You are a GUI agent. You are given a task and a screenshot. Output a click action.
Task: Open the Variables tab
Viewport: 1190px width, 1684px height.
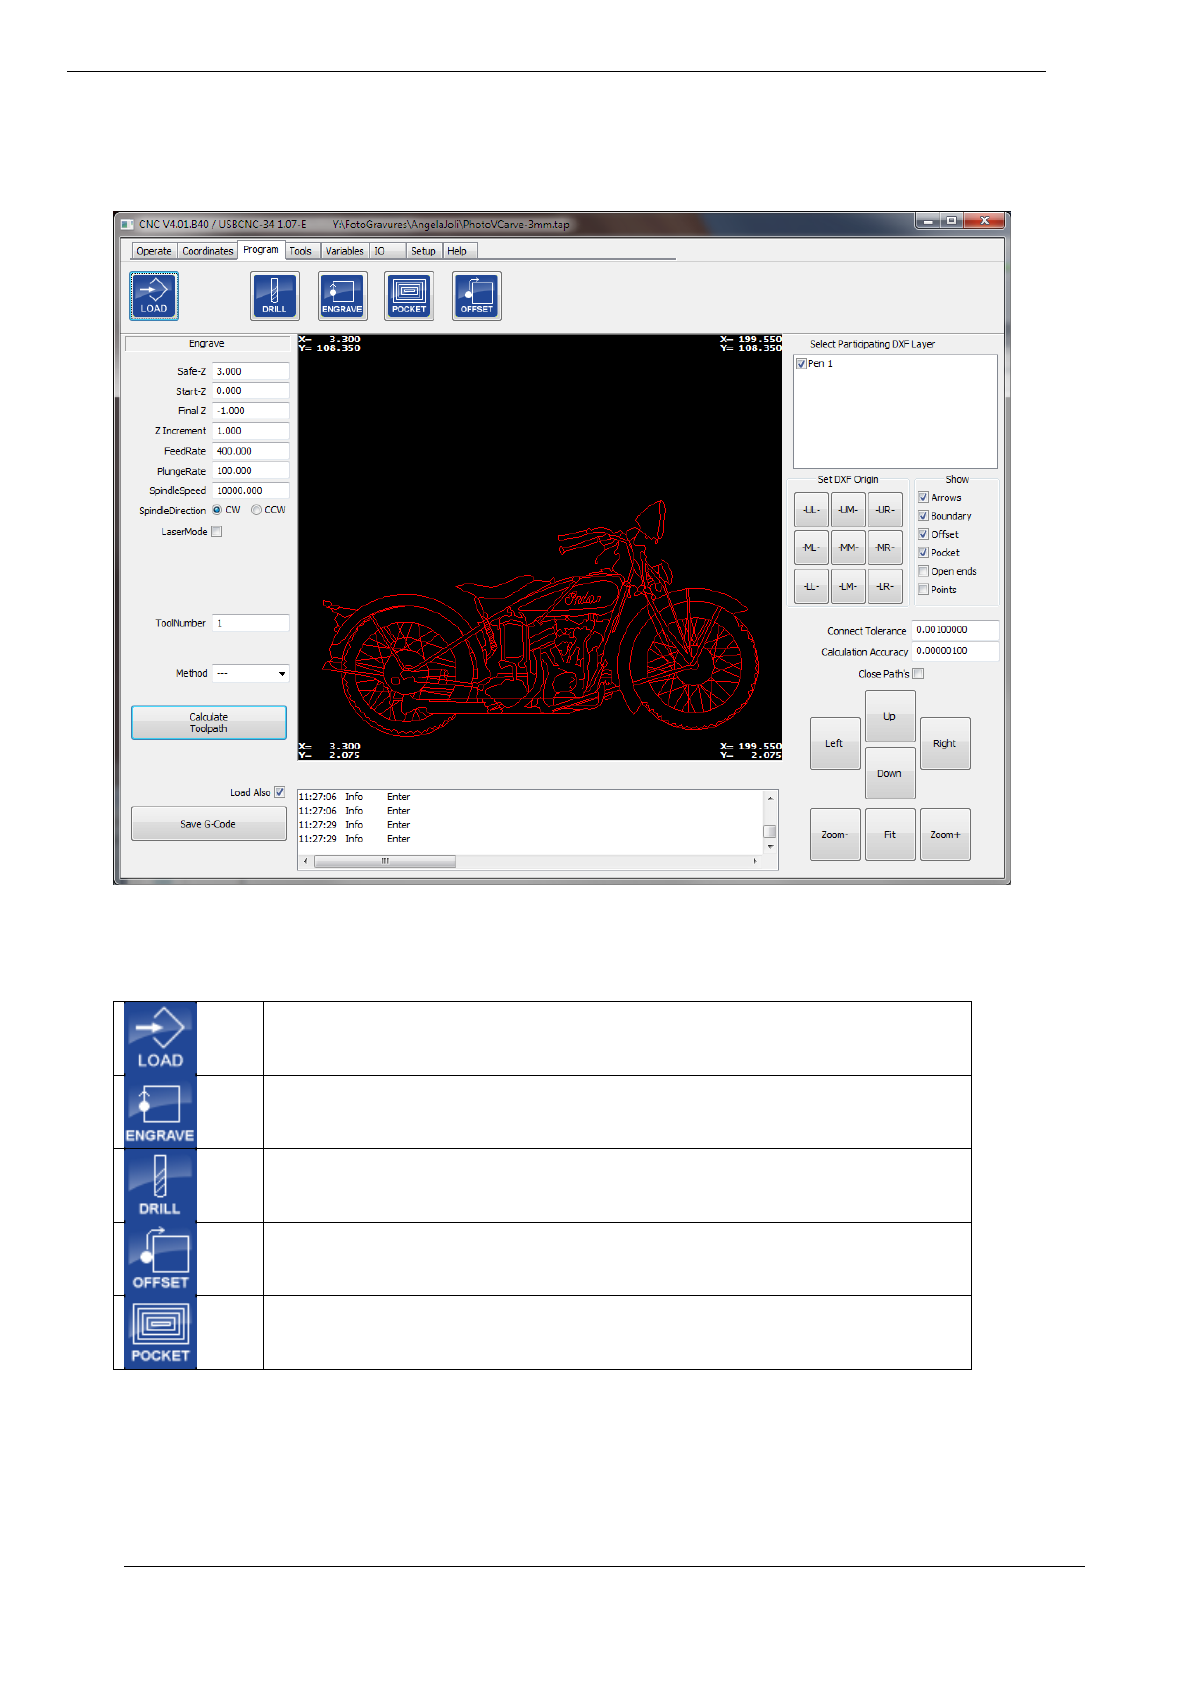pyautogui.click(x=345, y=251)
